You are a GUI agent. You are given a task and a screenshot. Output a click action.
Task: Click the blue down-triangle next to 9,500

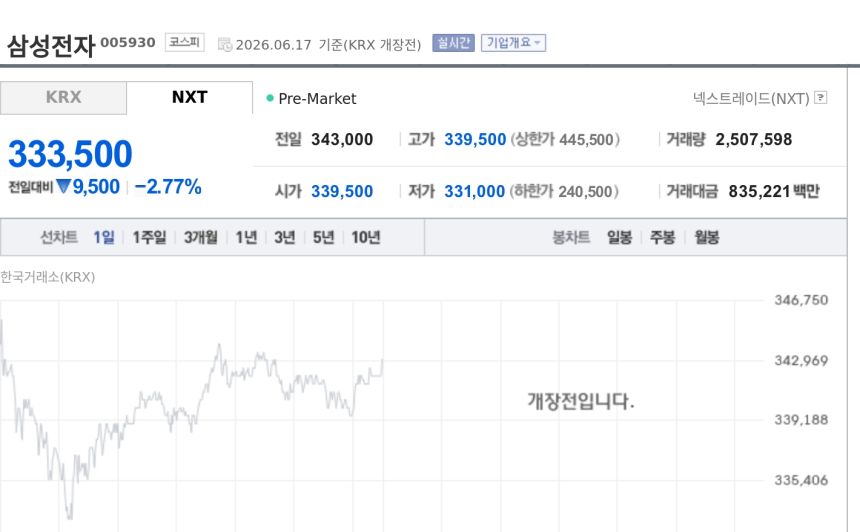(x=63, y=186)
